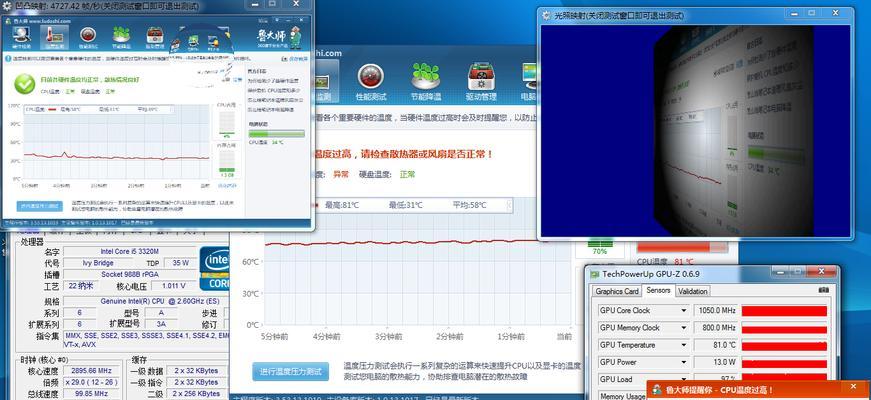Select the Ivy Bridge codename field
Image resolution: width=871 pixels, height=400 pixels.
100,263
